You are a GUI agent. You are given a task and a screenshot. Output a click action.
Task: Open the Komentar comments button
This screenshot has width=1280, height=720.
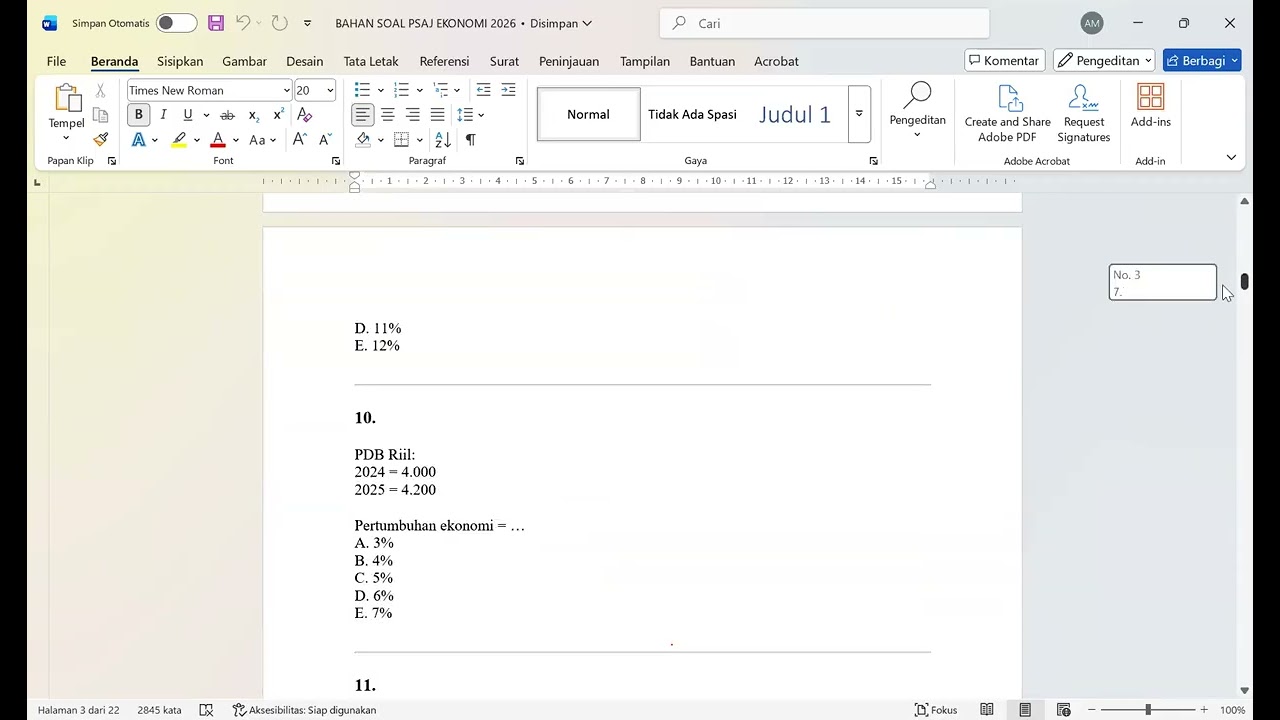(x=1005, y=61)
